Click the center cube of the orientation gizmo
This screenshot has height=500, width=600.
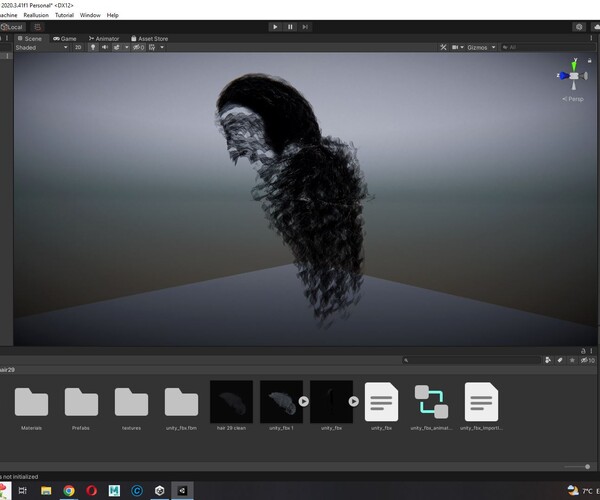pyautogui.click(x=574, y=76)
